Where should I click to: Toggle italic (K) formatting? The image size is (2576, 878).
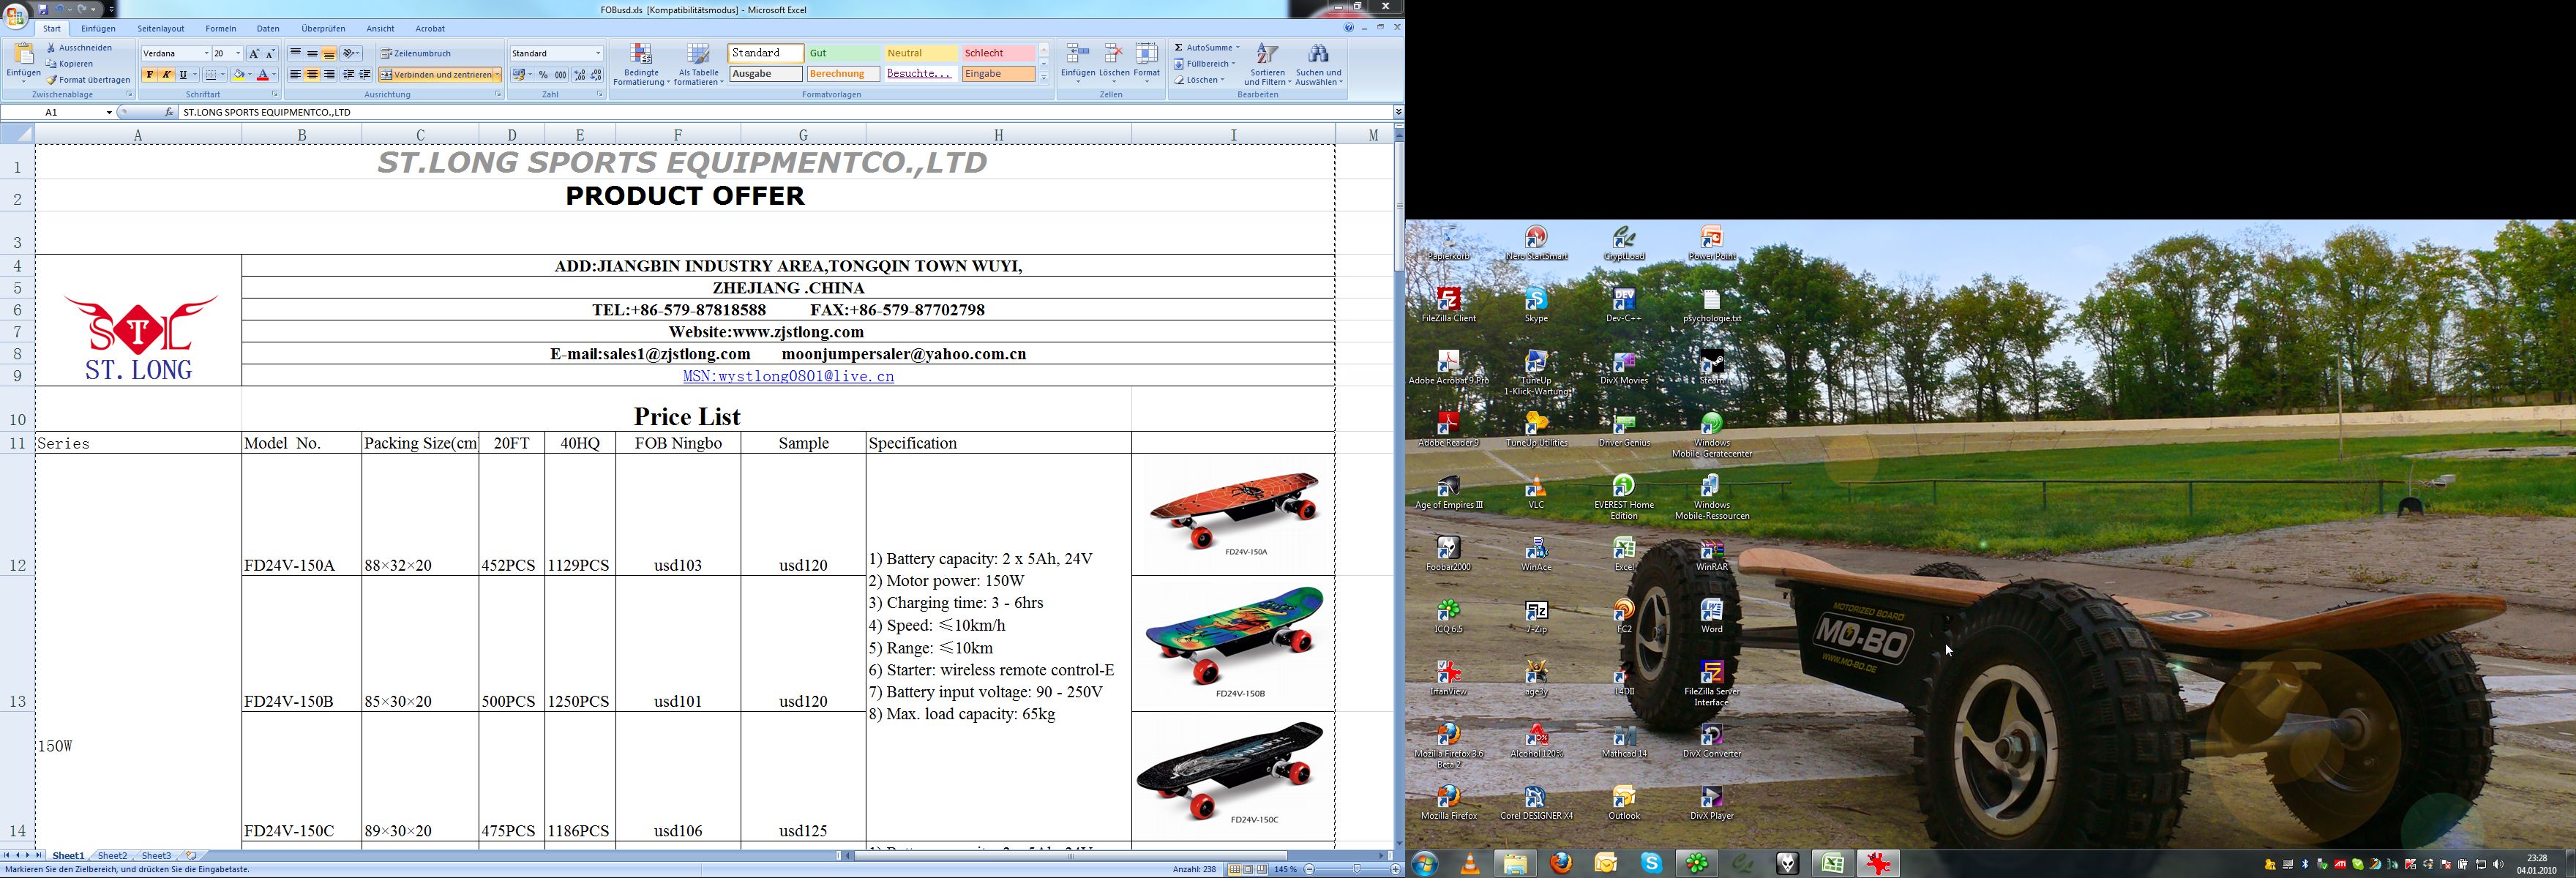pos(166,75)
